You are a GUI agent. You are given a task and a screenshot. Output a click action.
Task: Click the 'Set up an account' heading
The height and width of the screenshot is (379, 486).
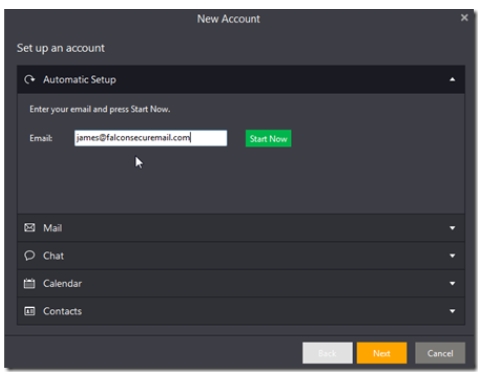[61, 48]
